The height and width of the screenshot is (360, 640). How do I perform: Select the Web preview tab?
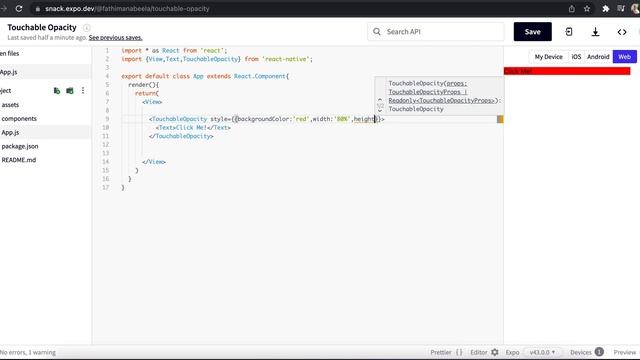pyautogui.click(x=624, y=57)
